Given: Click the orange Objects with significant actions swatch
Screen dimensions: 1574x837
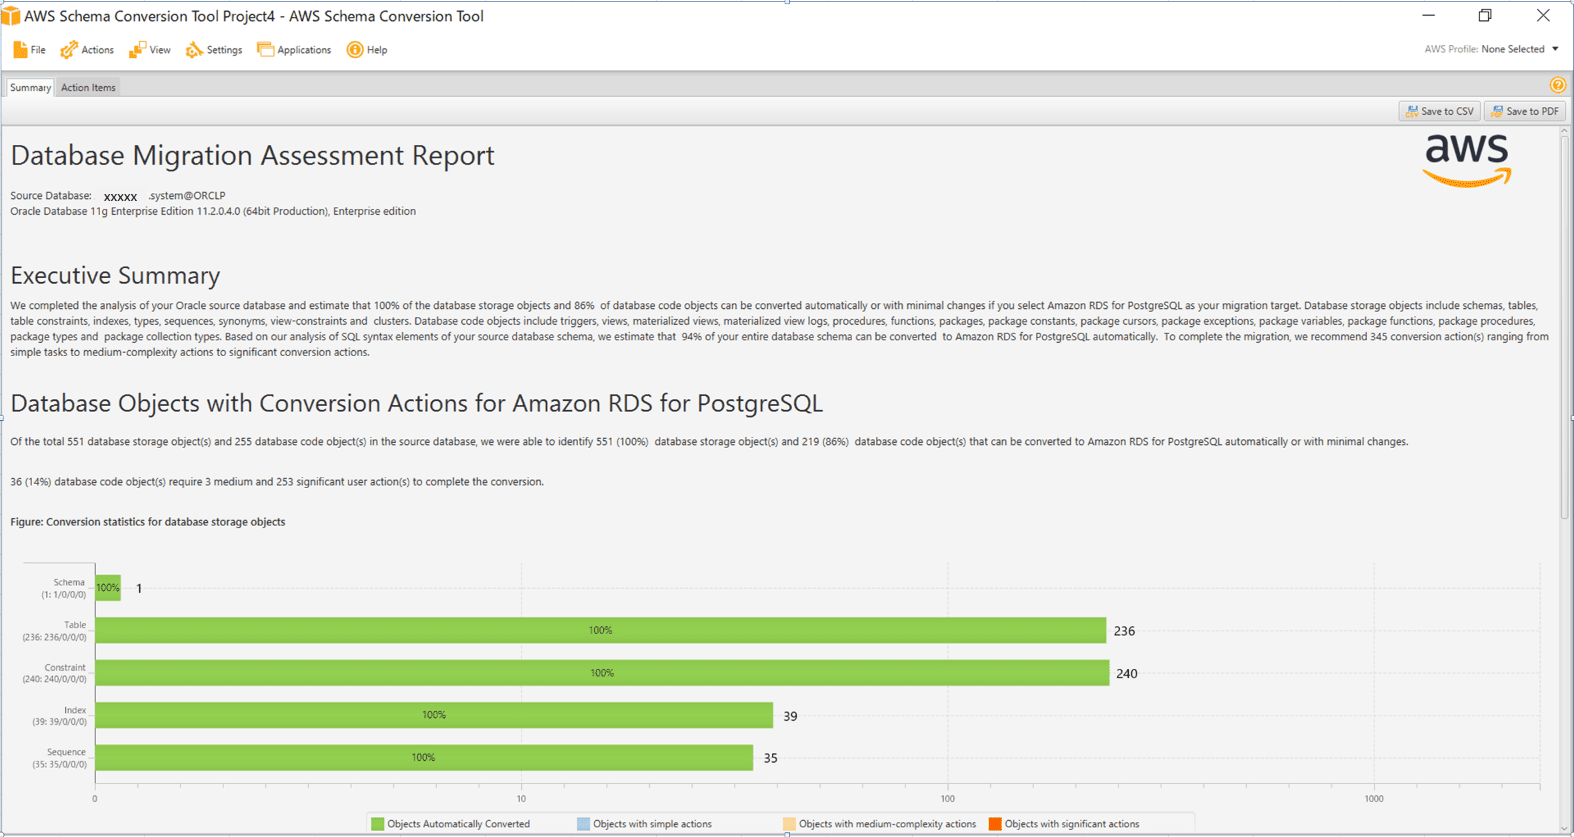Looking at the screenshot, I should coord(995,824).
